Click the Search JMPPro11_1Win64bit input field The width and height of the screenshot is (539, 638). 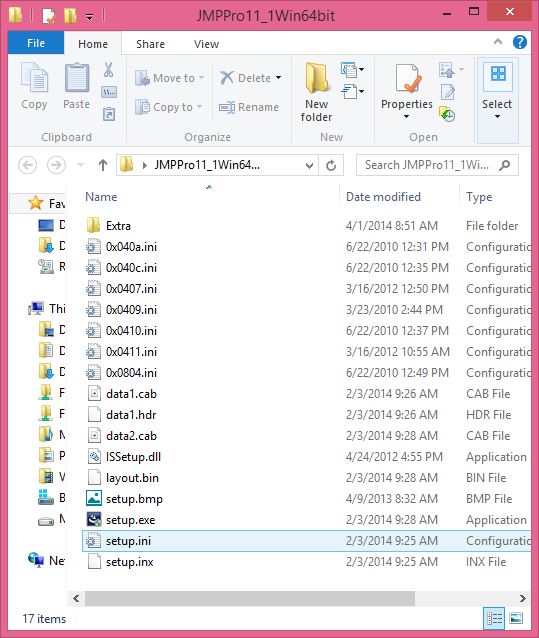[x=437, y=165]
